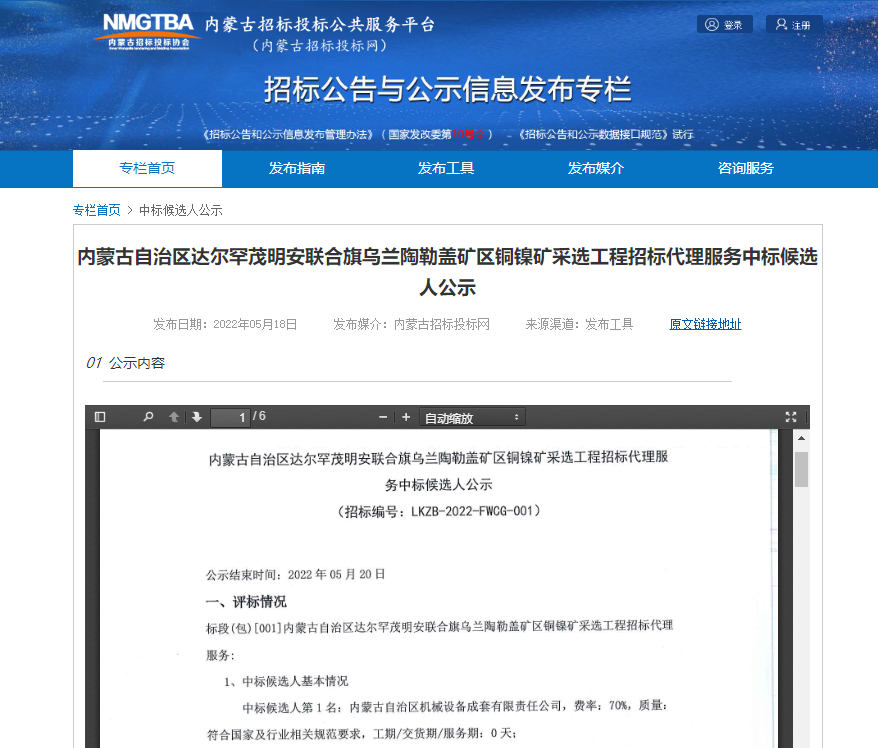The height and width of the screenshot is (748, 878).
Task: Switch to the 发布工具 tab
Action: (x=445, y=168)
